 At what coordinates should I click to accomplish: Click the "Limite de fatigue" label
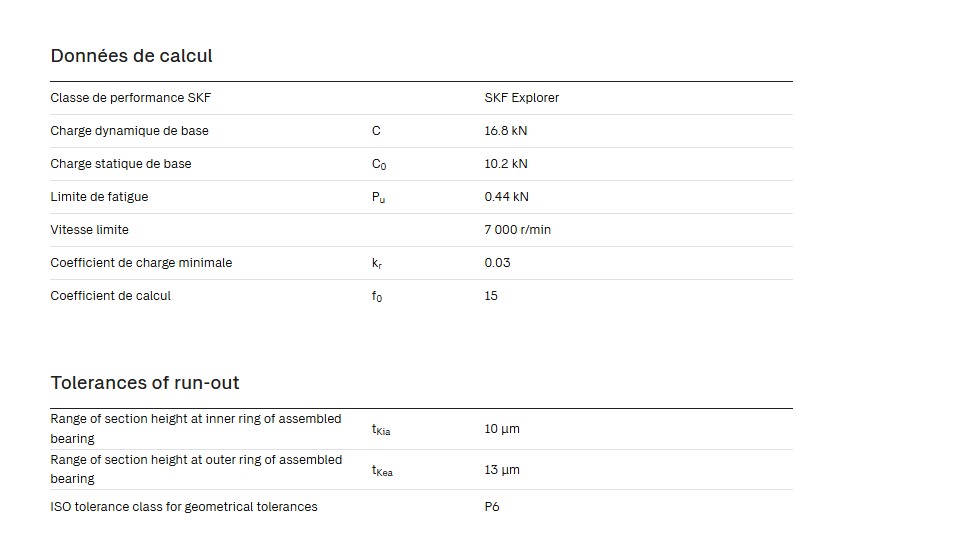pos(99,197)
